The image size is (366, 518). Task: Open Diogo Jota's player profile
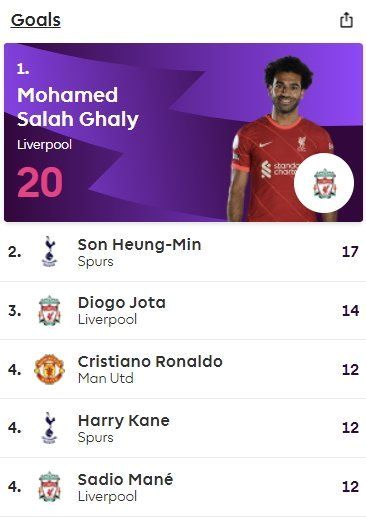[x=122, y=303]
